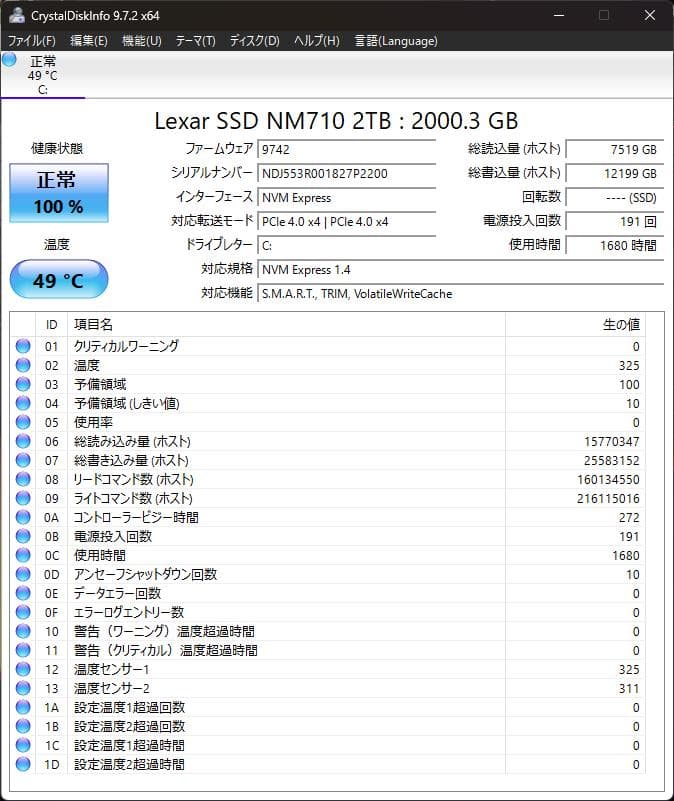Click status orb for row 05 使用率

tap(23, 422)
